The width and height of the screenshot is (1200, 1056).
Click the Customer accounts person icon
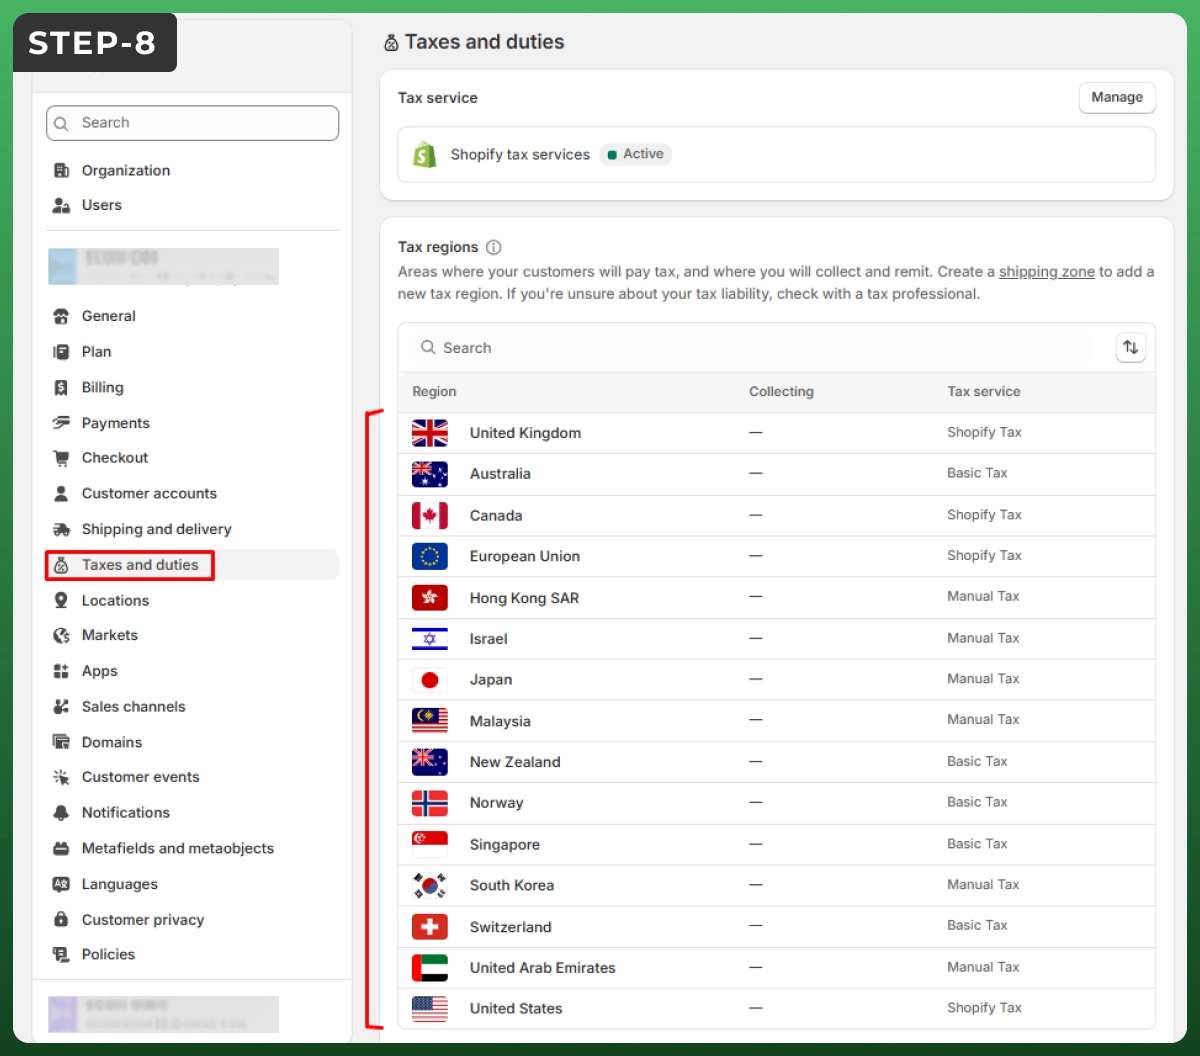[61, 494]
